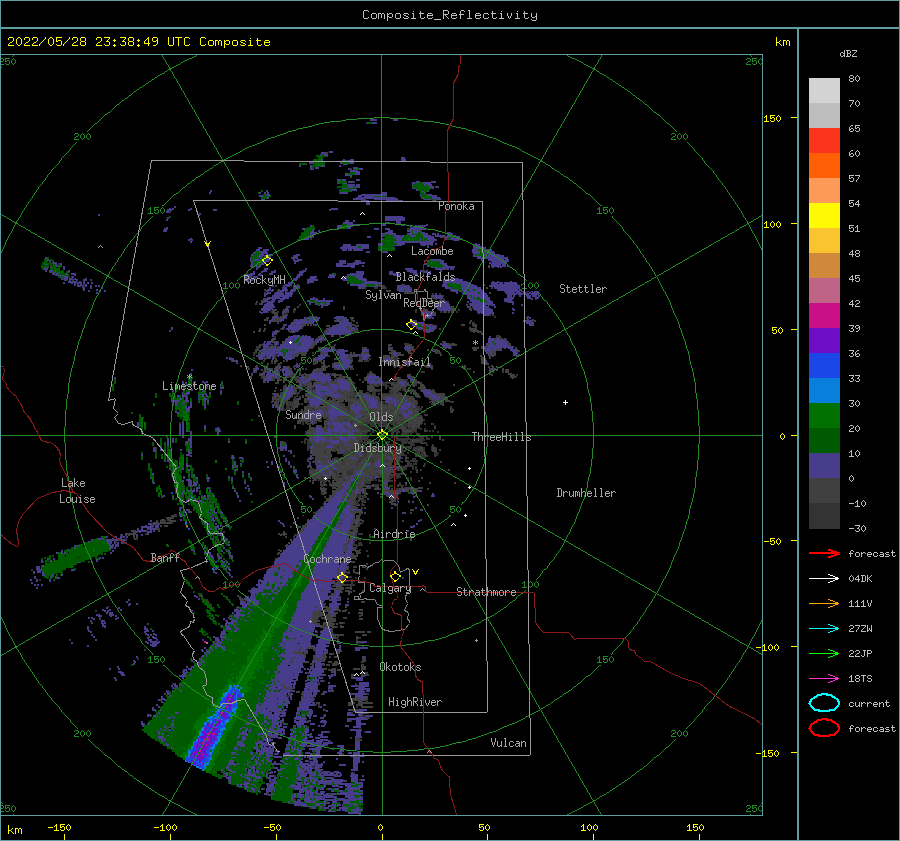
Task: Click the green 22JP arrow legend icon
Action: pyautogui.click(x=824, y=653)
